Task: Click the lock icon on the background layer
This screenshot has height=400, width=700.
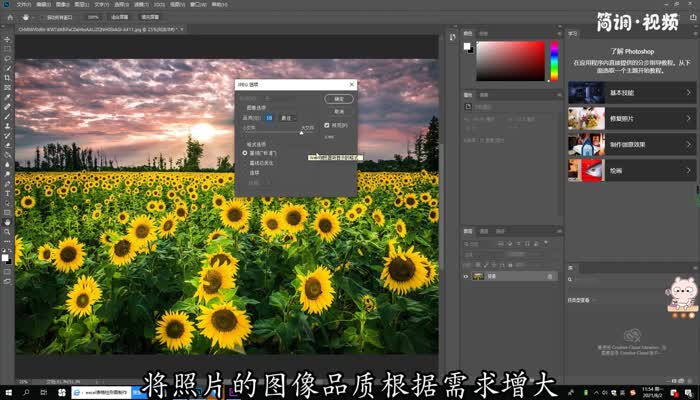Action: (x=549, y=276)
